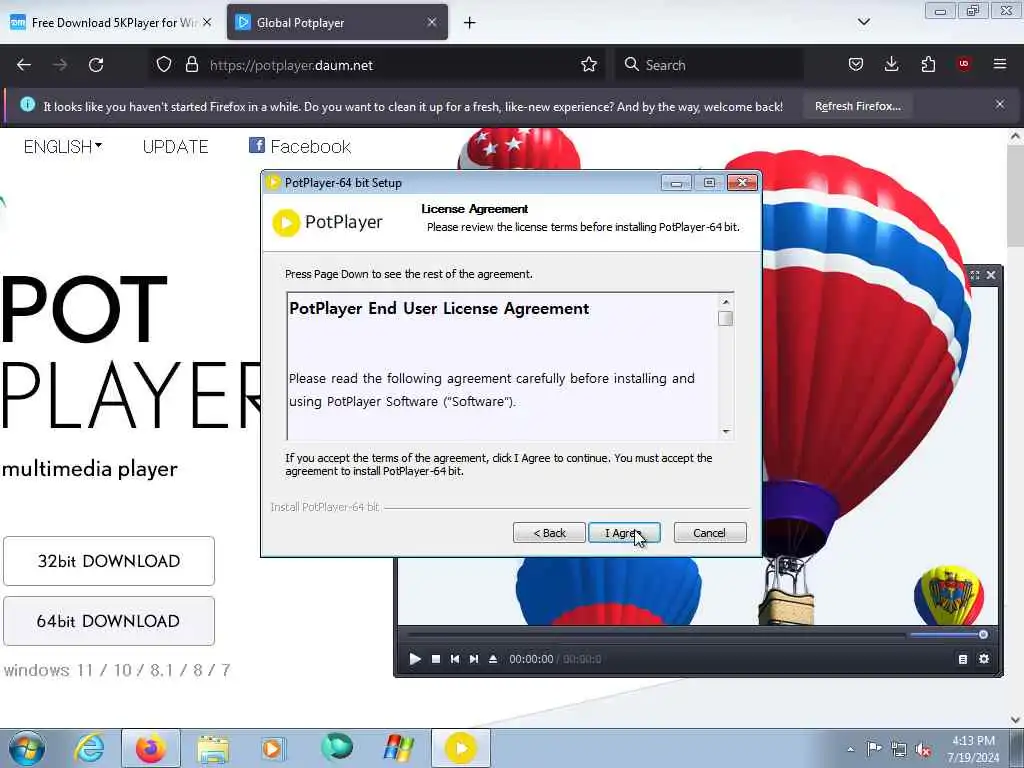The height and width of the screenshot is (768, 1024).
Task: Switch to Firefox on taskbar
Action: click(x=151, y=748)
